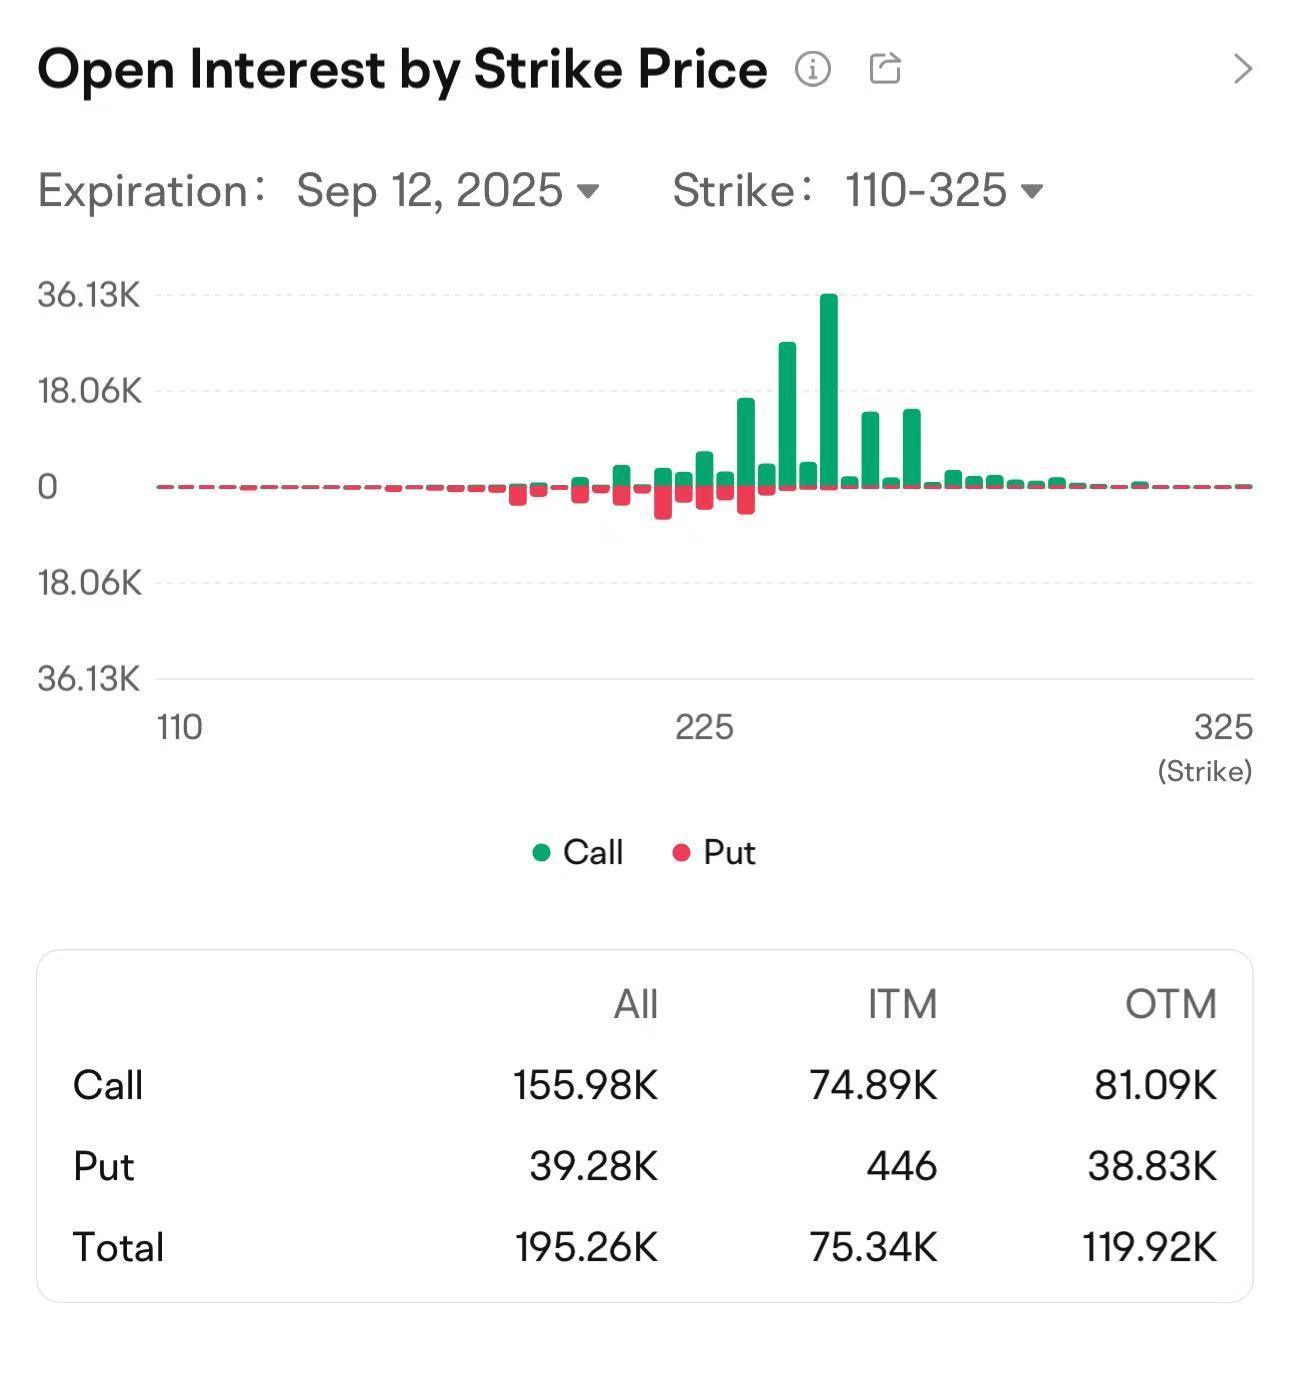Open details with the right chevron arrow
Screen dimensions: 1290x1374
tap(1242, 69)
